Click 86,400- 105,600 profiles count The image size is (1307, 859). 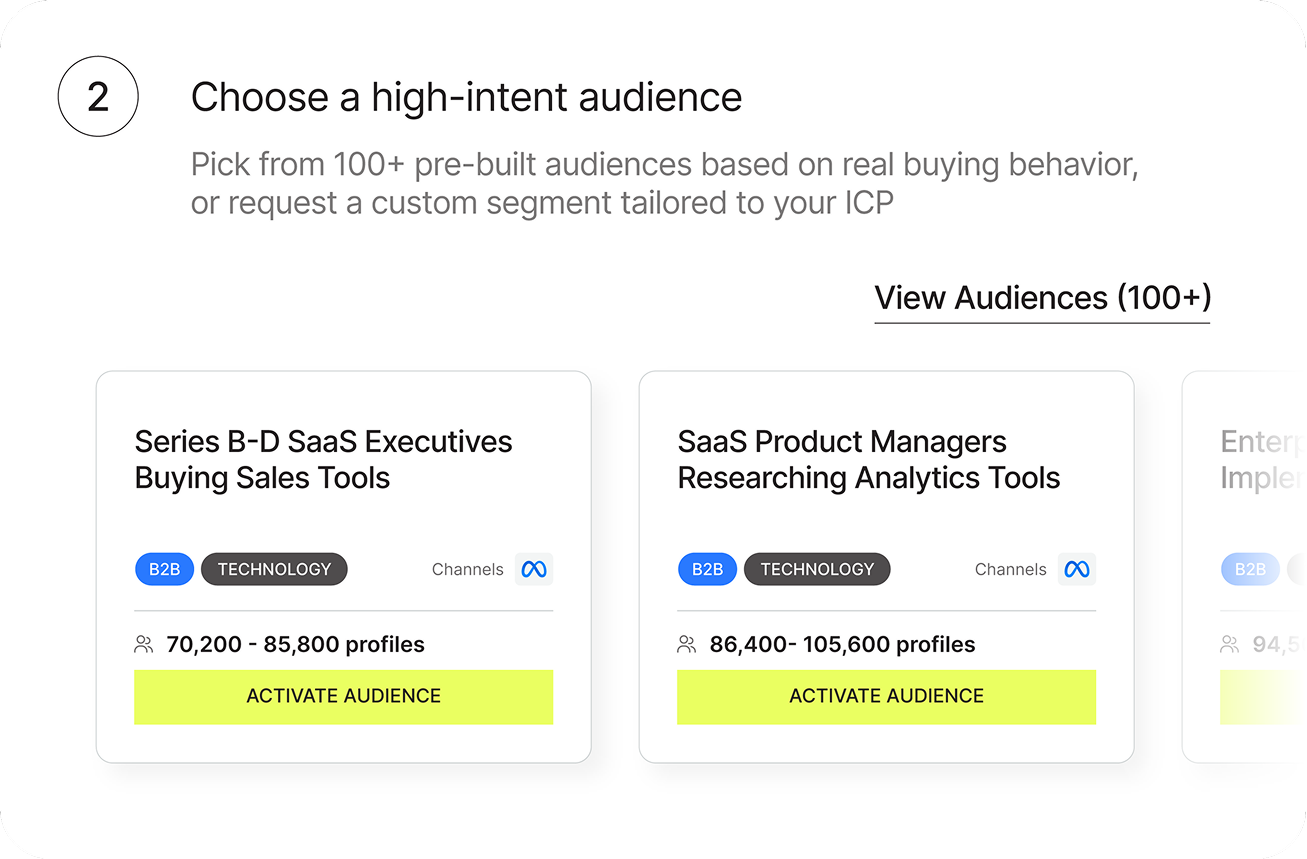click(842, 645)
